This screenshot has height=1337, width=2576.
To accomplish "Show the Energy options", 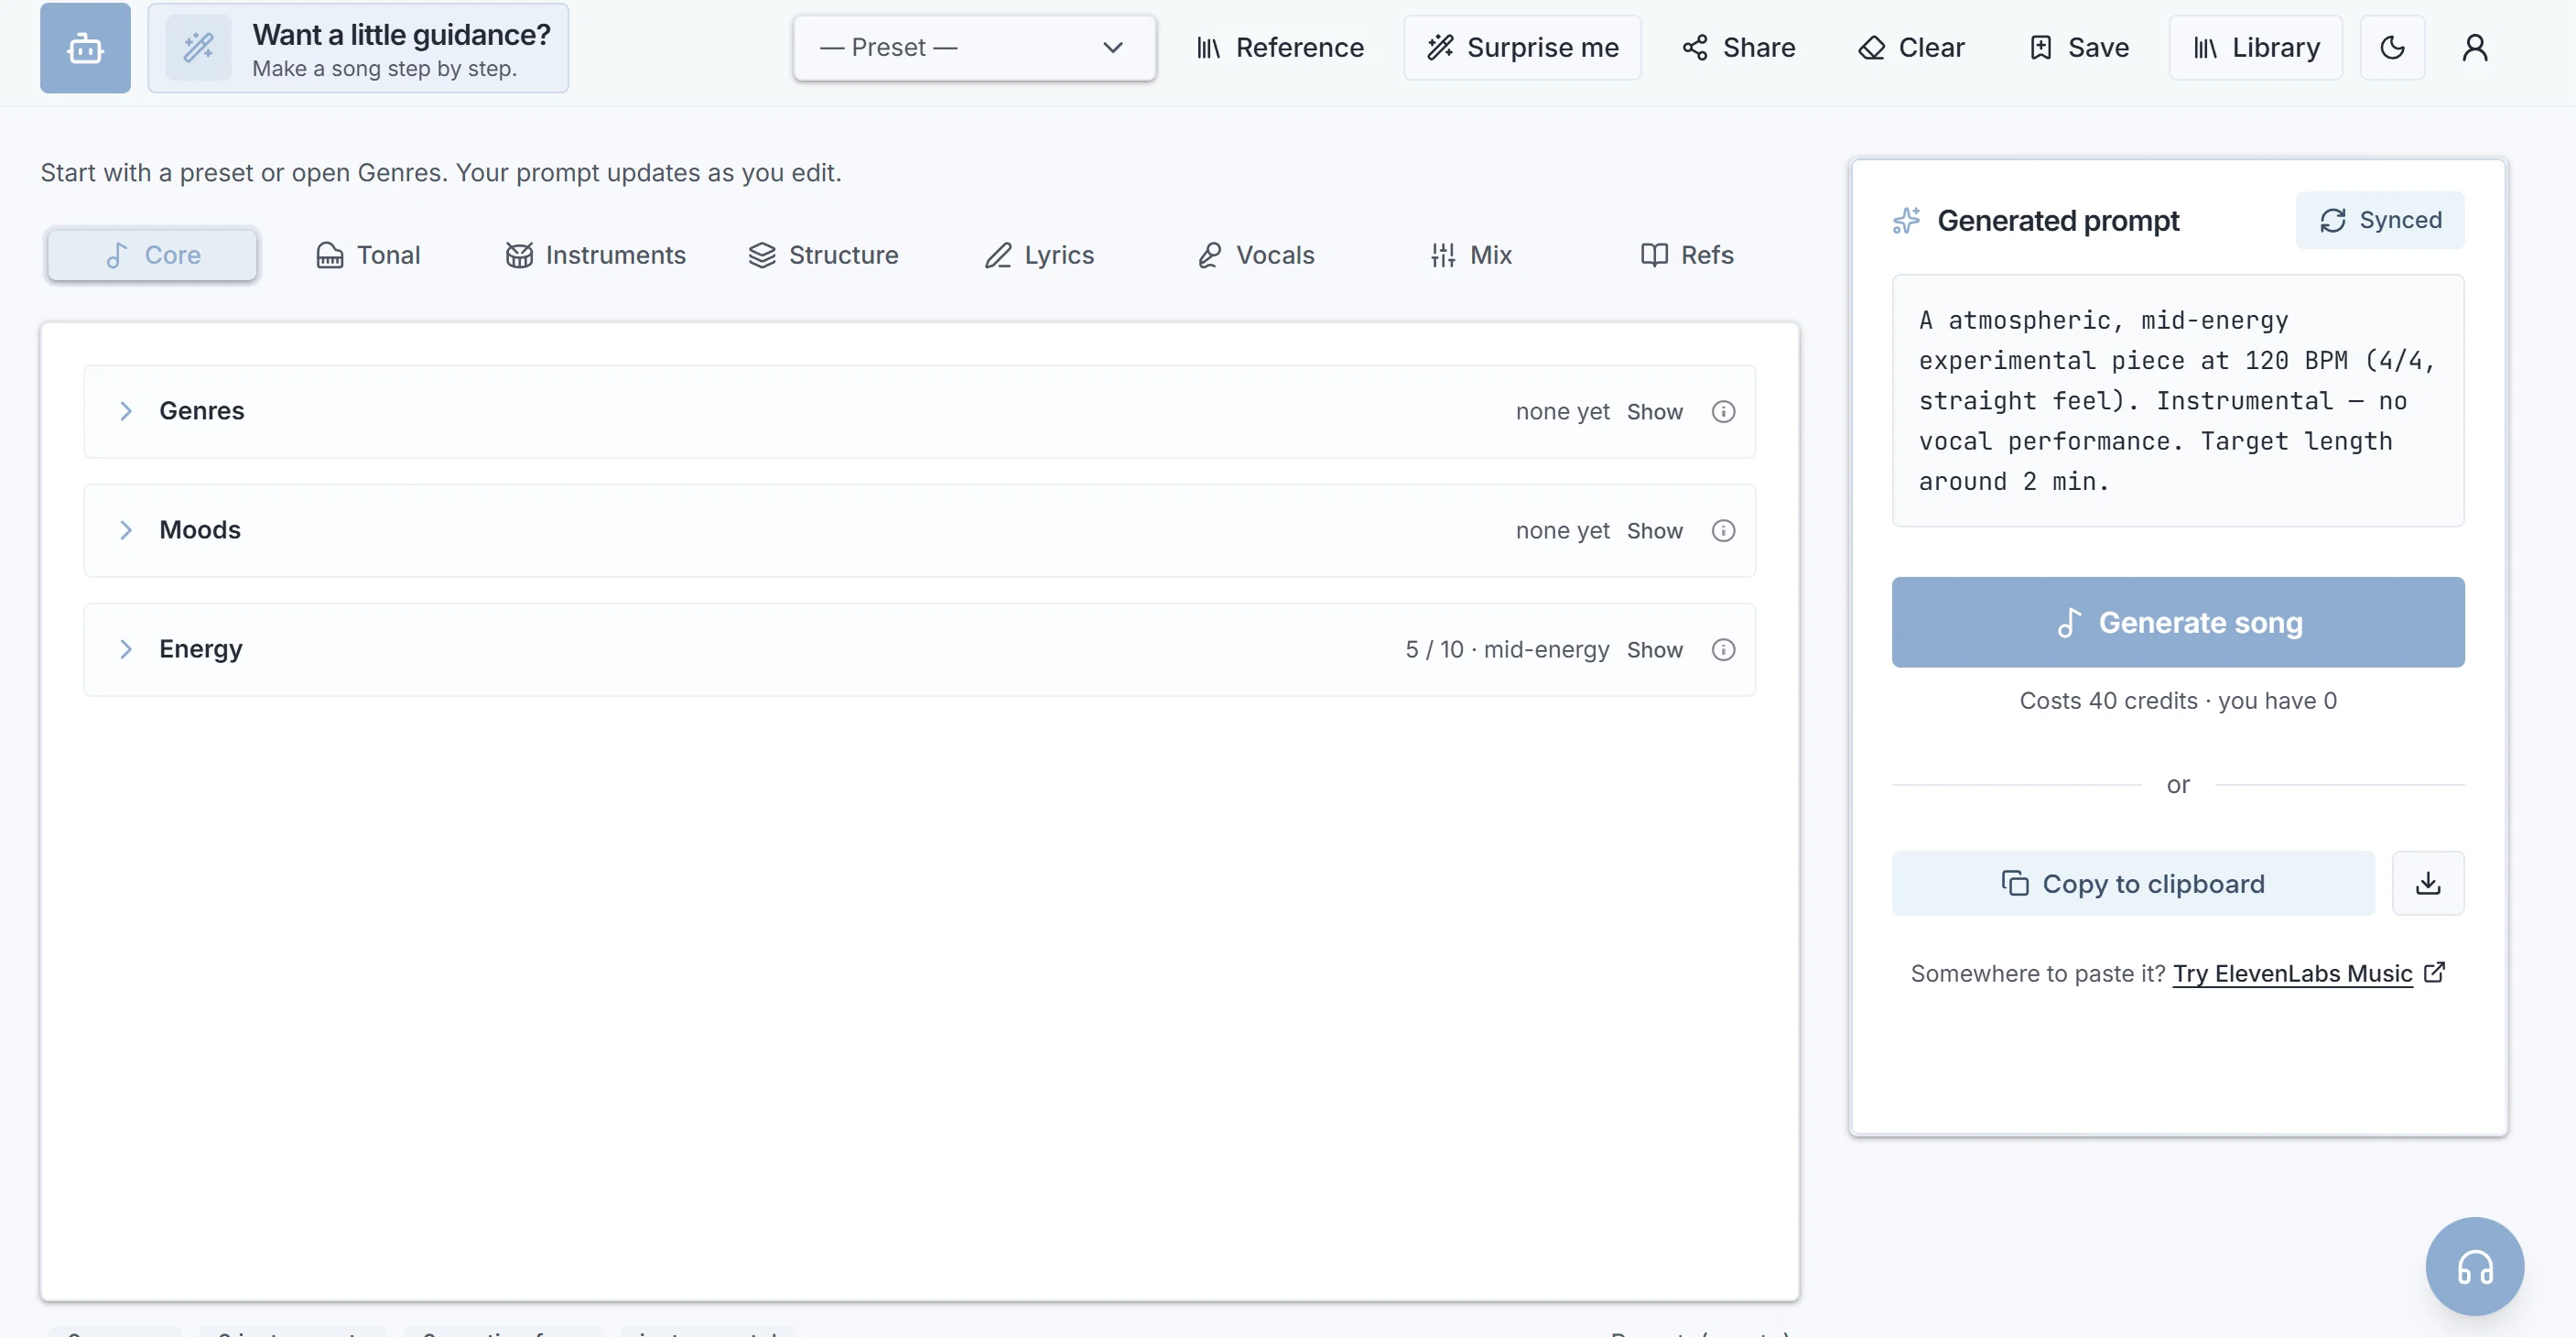I will (1654, 650).
